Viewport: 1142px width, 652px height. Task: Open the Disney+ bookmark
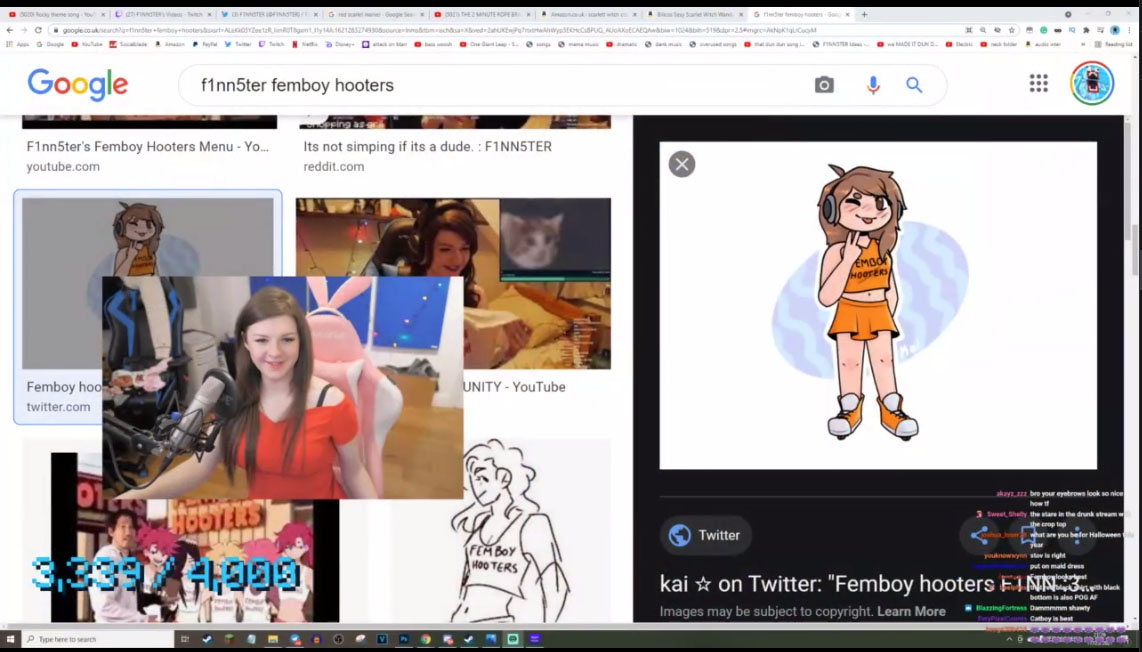[341, 44]
